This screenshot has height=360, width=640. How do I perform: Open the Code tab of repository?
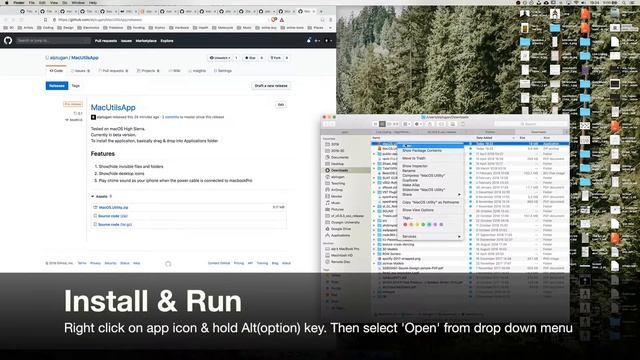coord(56,71)
